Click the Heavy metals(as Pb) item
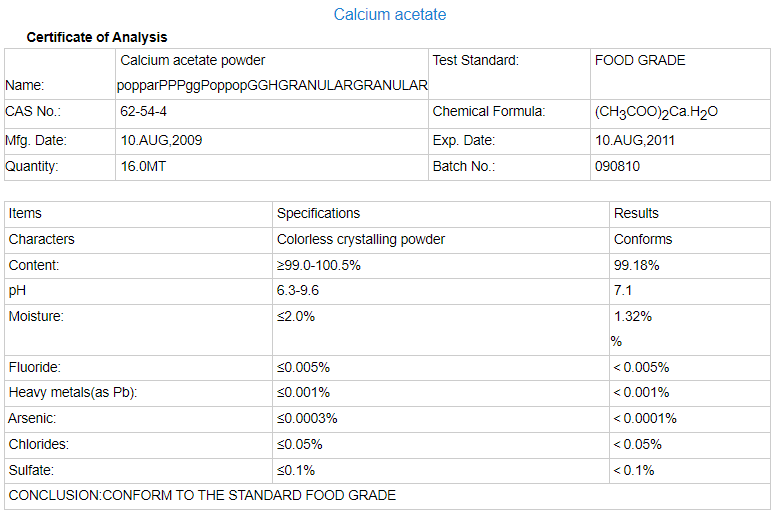Image resolution: width=777 pixels, height=516 pixels. tap(72, 392)
